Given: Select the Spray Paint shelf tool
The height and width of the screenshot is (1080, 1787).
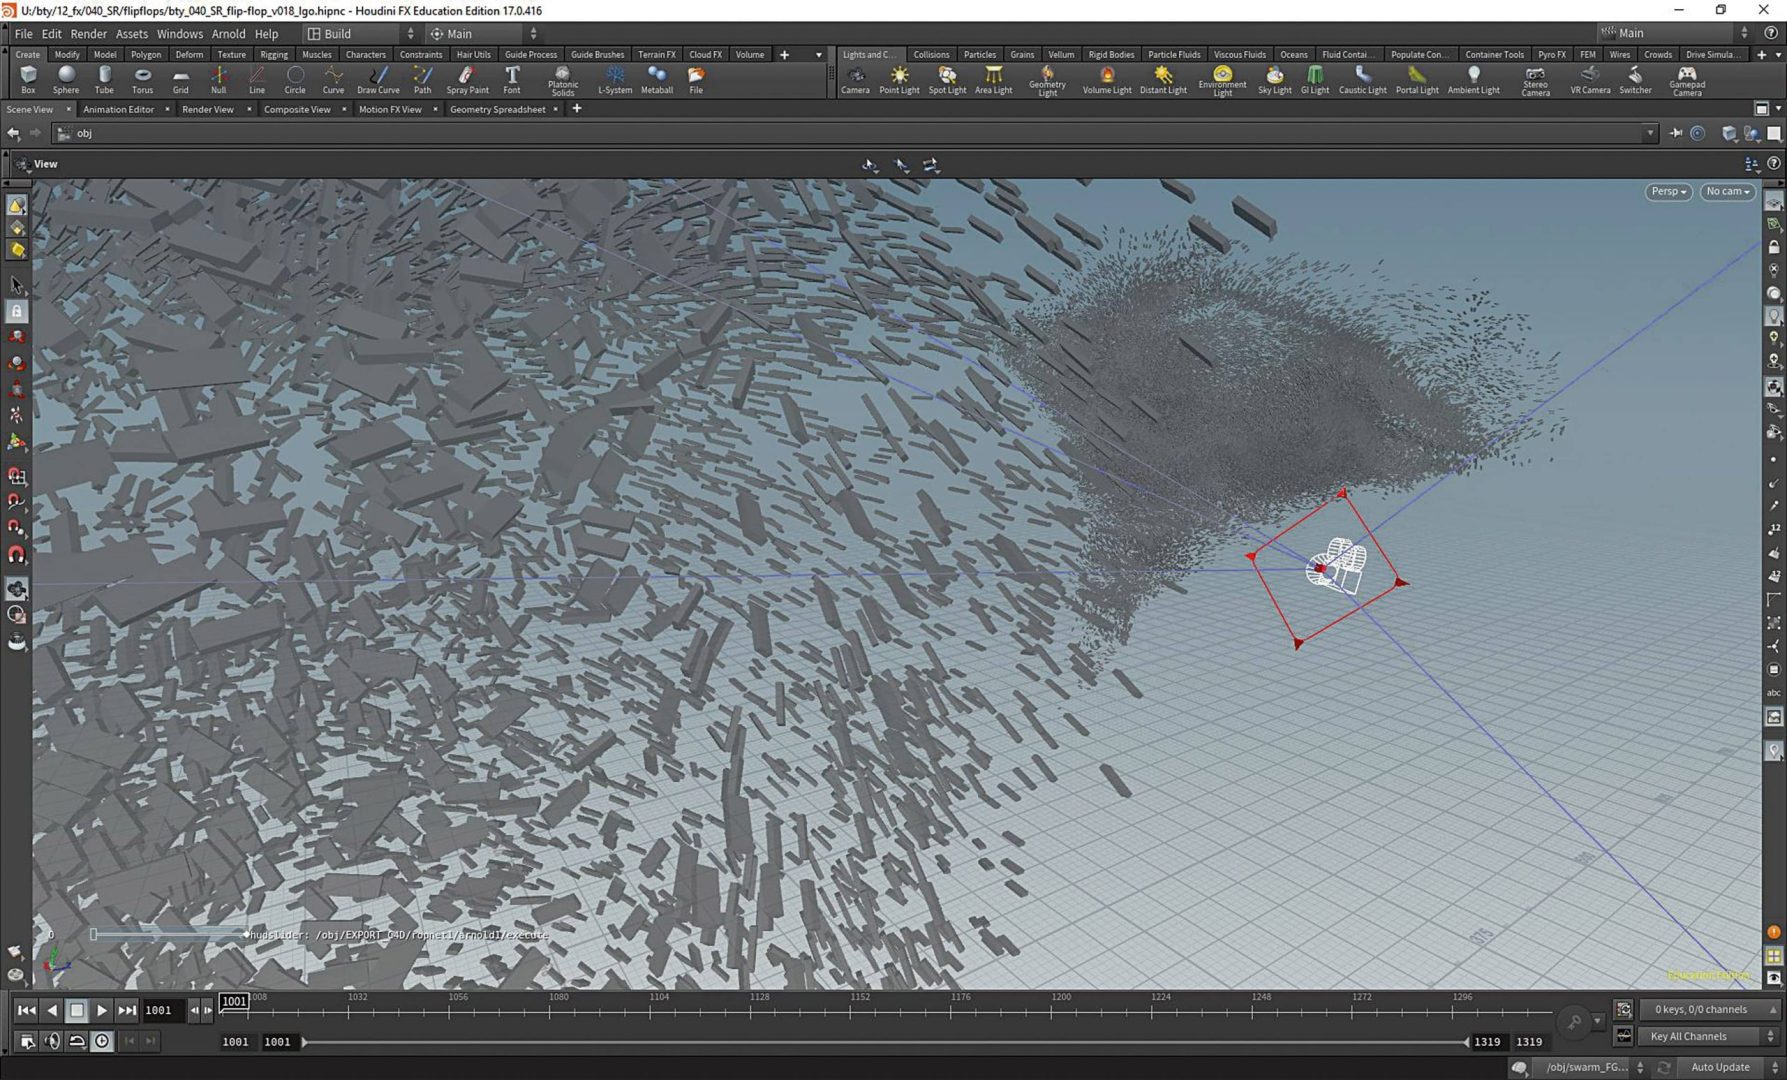Looking at the screenshot, I should click(x=466, y=78).
